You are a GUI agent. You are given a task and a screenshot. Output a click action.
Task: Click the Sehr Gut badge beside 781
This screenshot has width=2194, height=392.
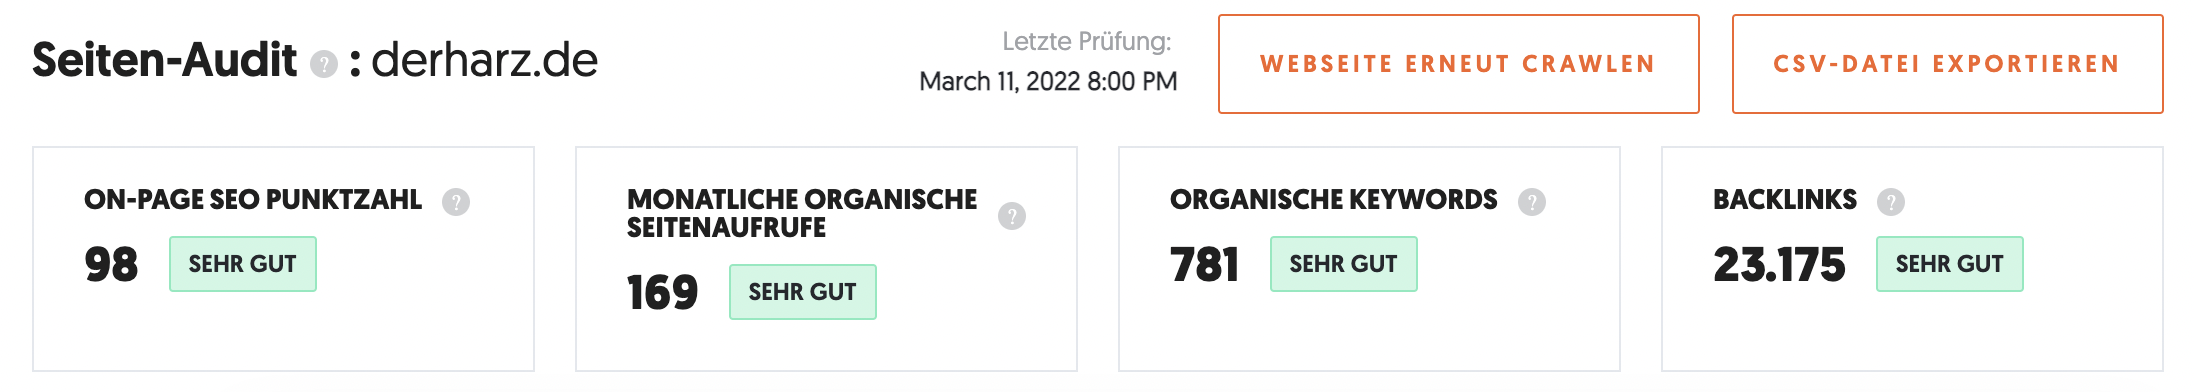[x=1344, y=264]
